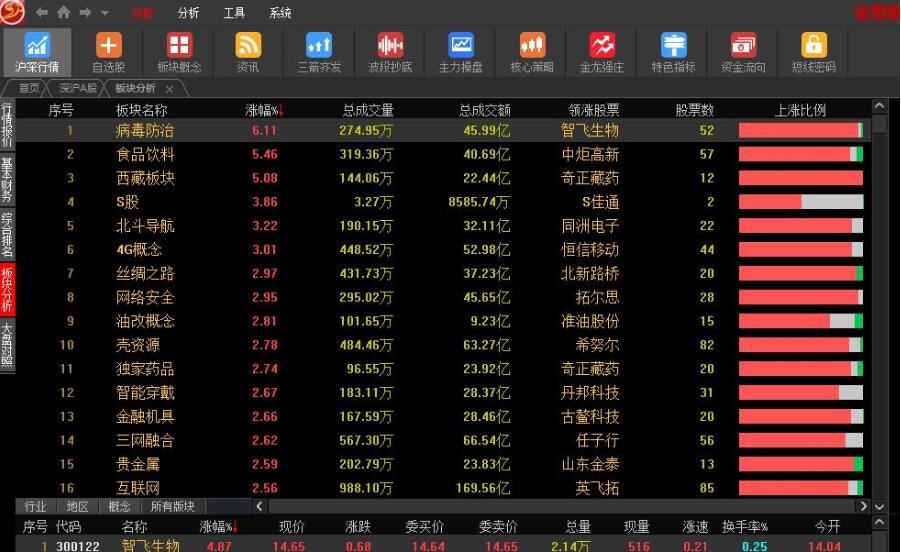Image resolution: width=901 pixels, height=552 pixels.
Task: Open the 金龙强庄 tool icon
Action: (602, 52)
